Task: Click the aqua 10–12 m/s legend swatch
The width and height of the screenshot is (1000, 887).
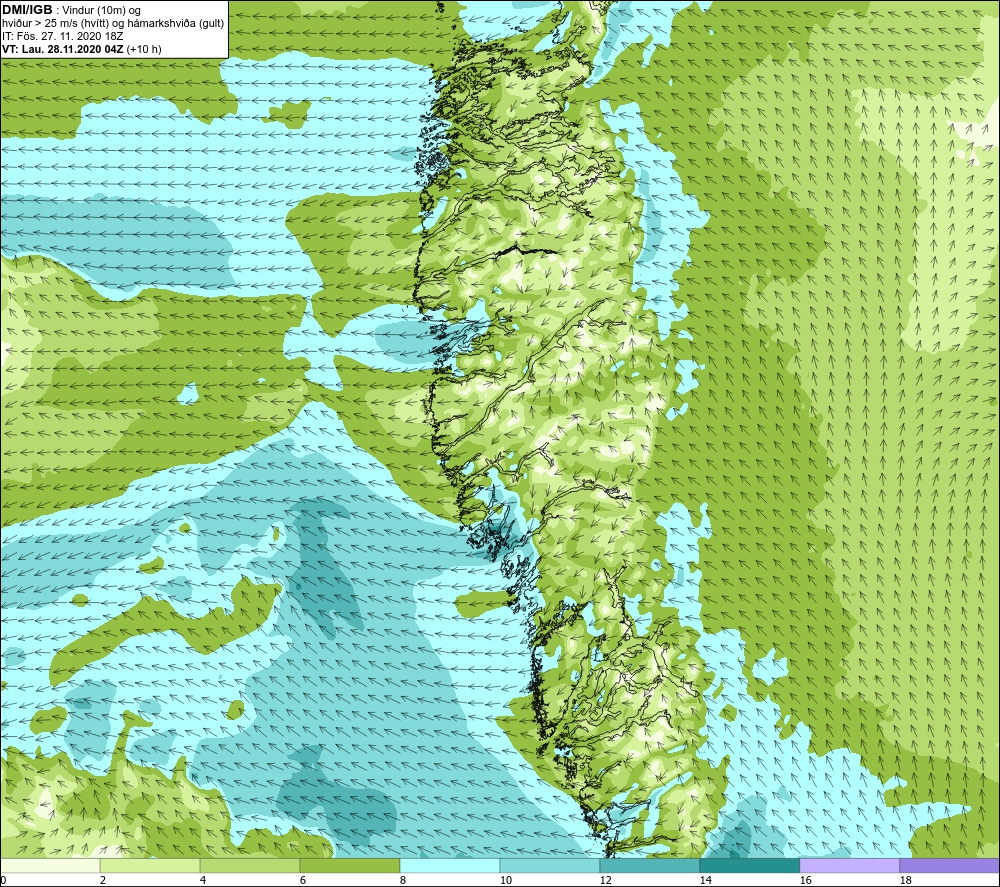Action: point(550,865)
